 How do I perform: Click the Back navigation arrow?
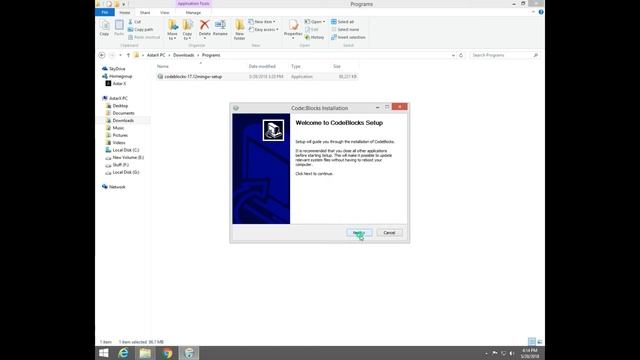102,55
